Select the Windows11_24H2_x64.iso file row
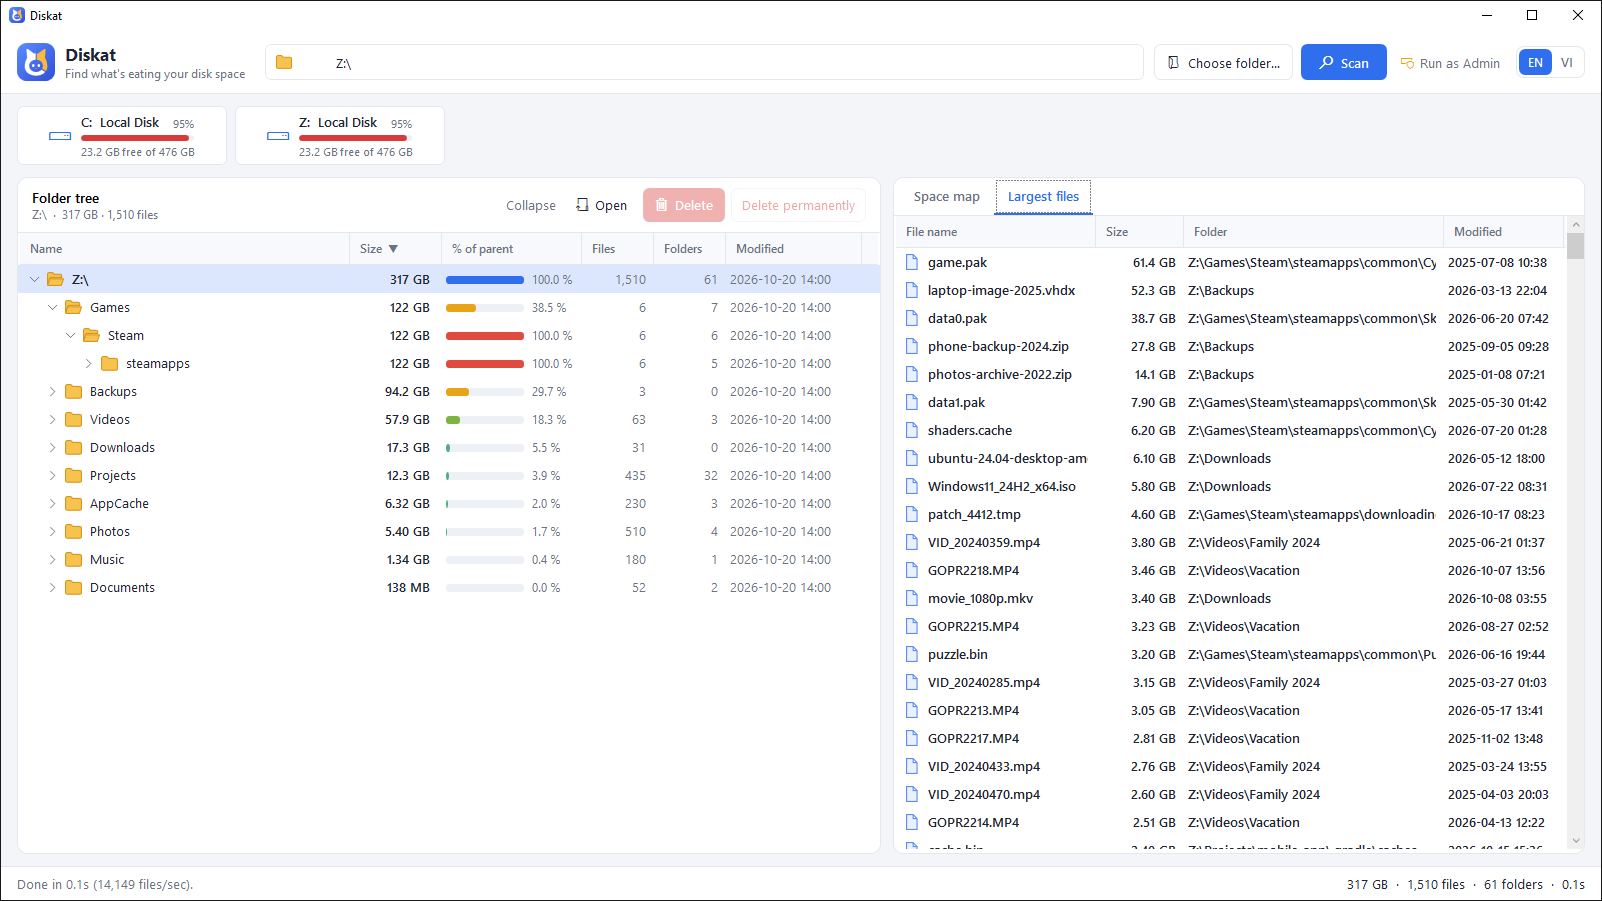 (1230, 486)
